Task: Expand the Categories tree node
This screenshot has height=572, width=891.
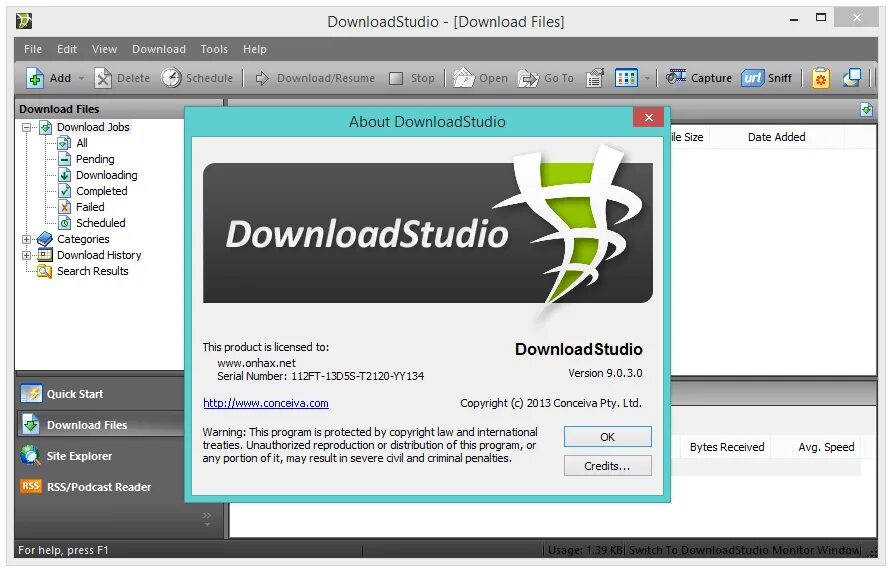Action: [27, 239]
